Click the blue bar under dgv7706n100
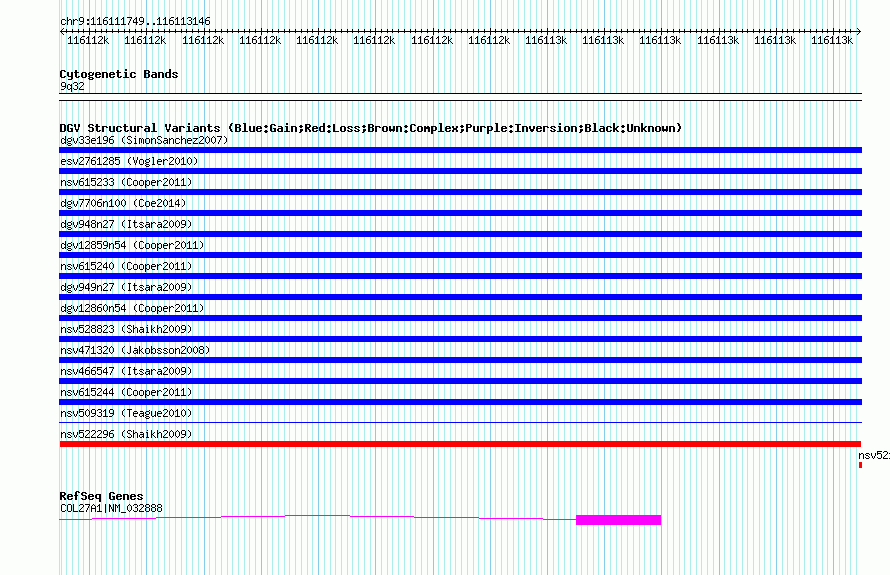Viewport: 890px width, 575px height. [x=460, y=213]
